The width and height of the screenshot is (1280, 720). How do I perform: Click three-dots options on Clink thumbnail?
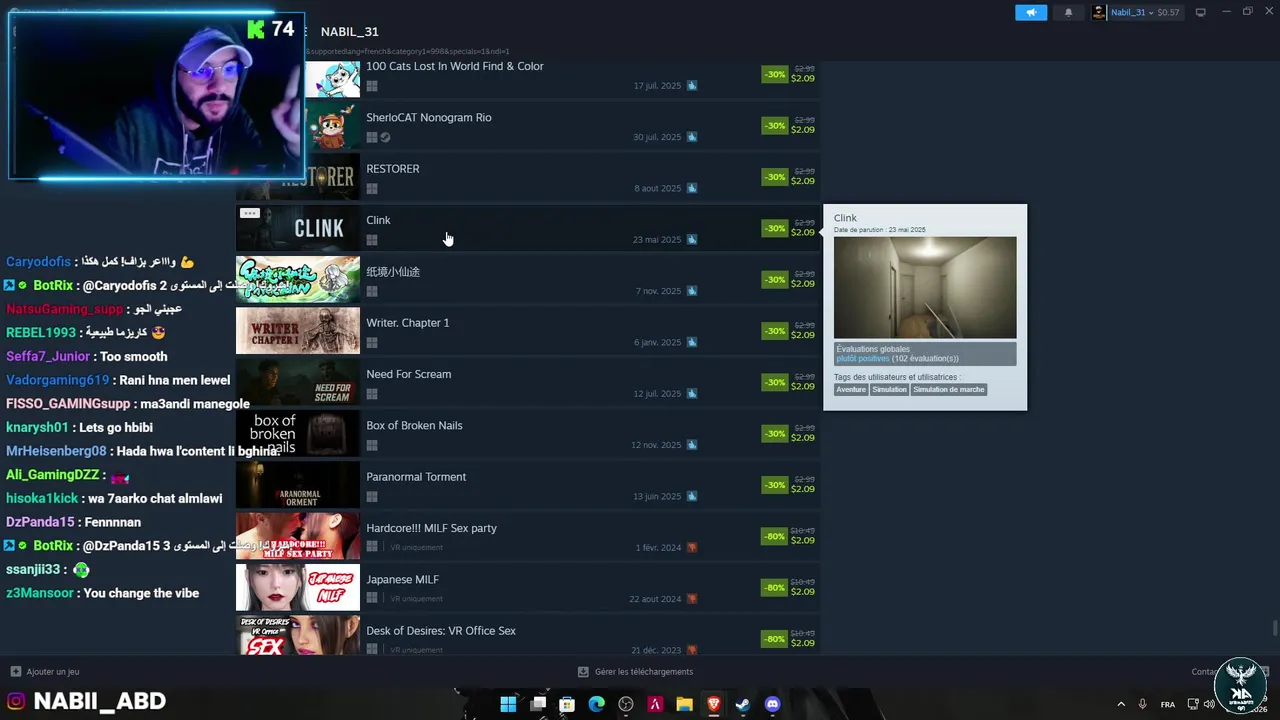[250, 213]
